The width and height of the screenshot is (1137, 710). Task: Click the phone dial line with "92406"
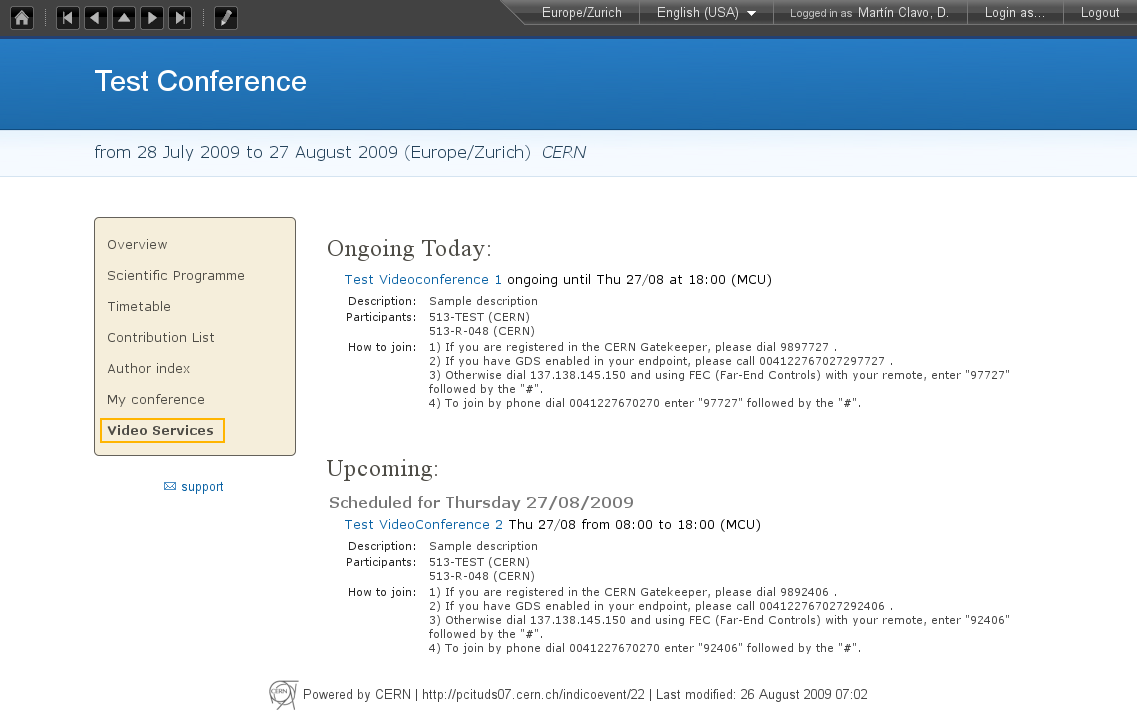(645, 648)
